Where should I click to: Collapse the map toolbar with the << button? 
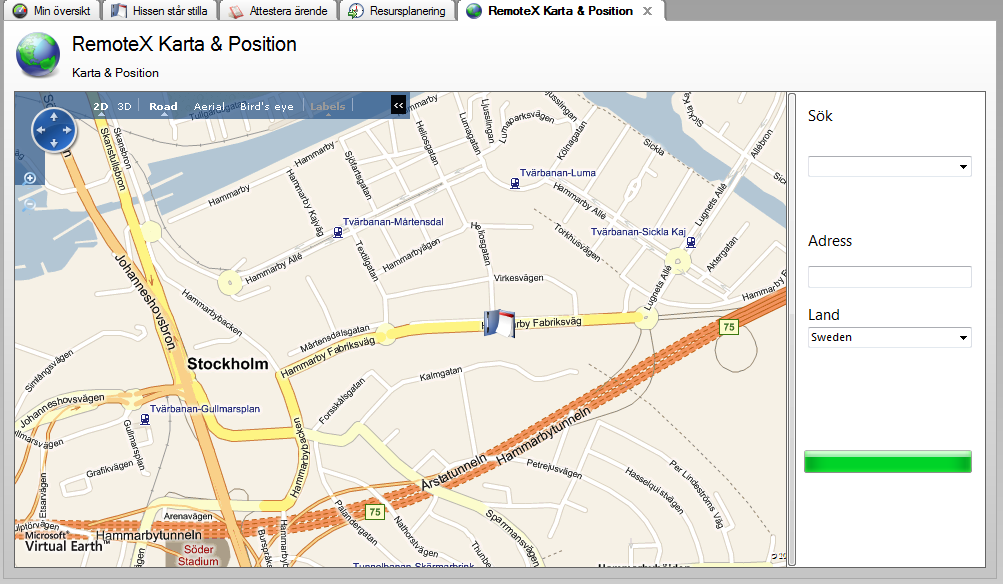tap(399, 106)
